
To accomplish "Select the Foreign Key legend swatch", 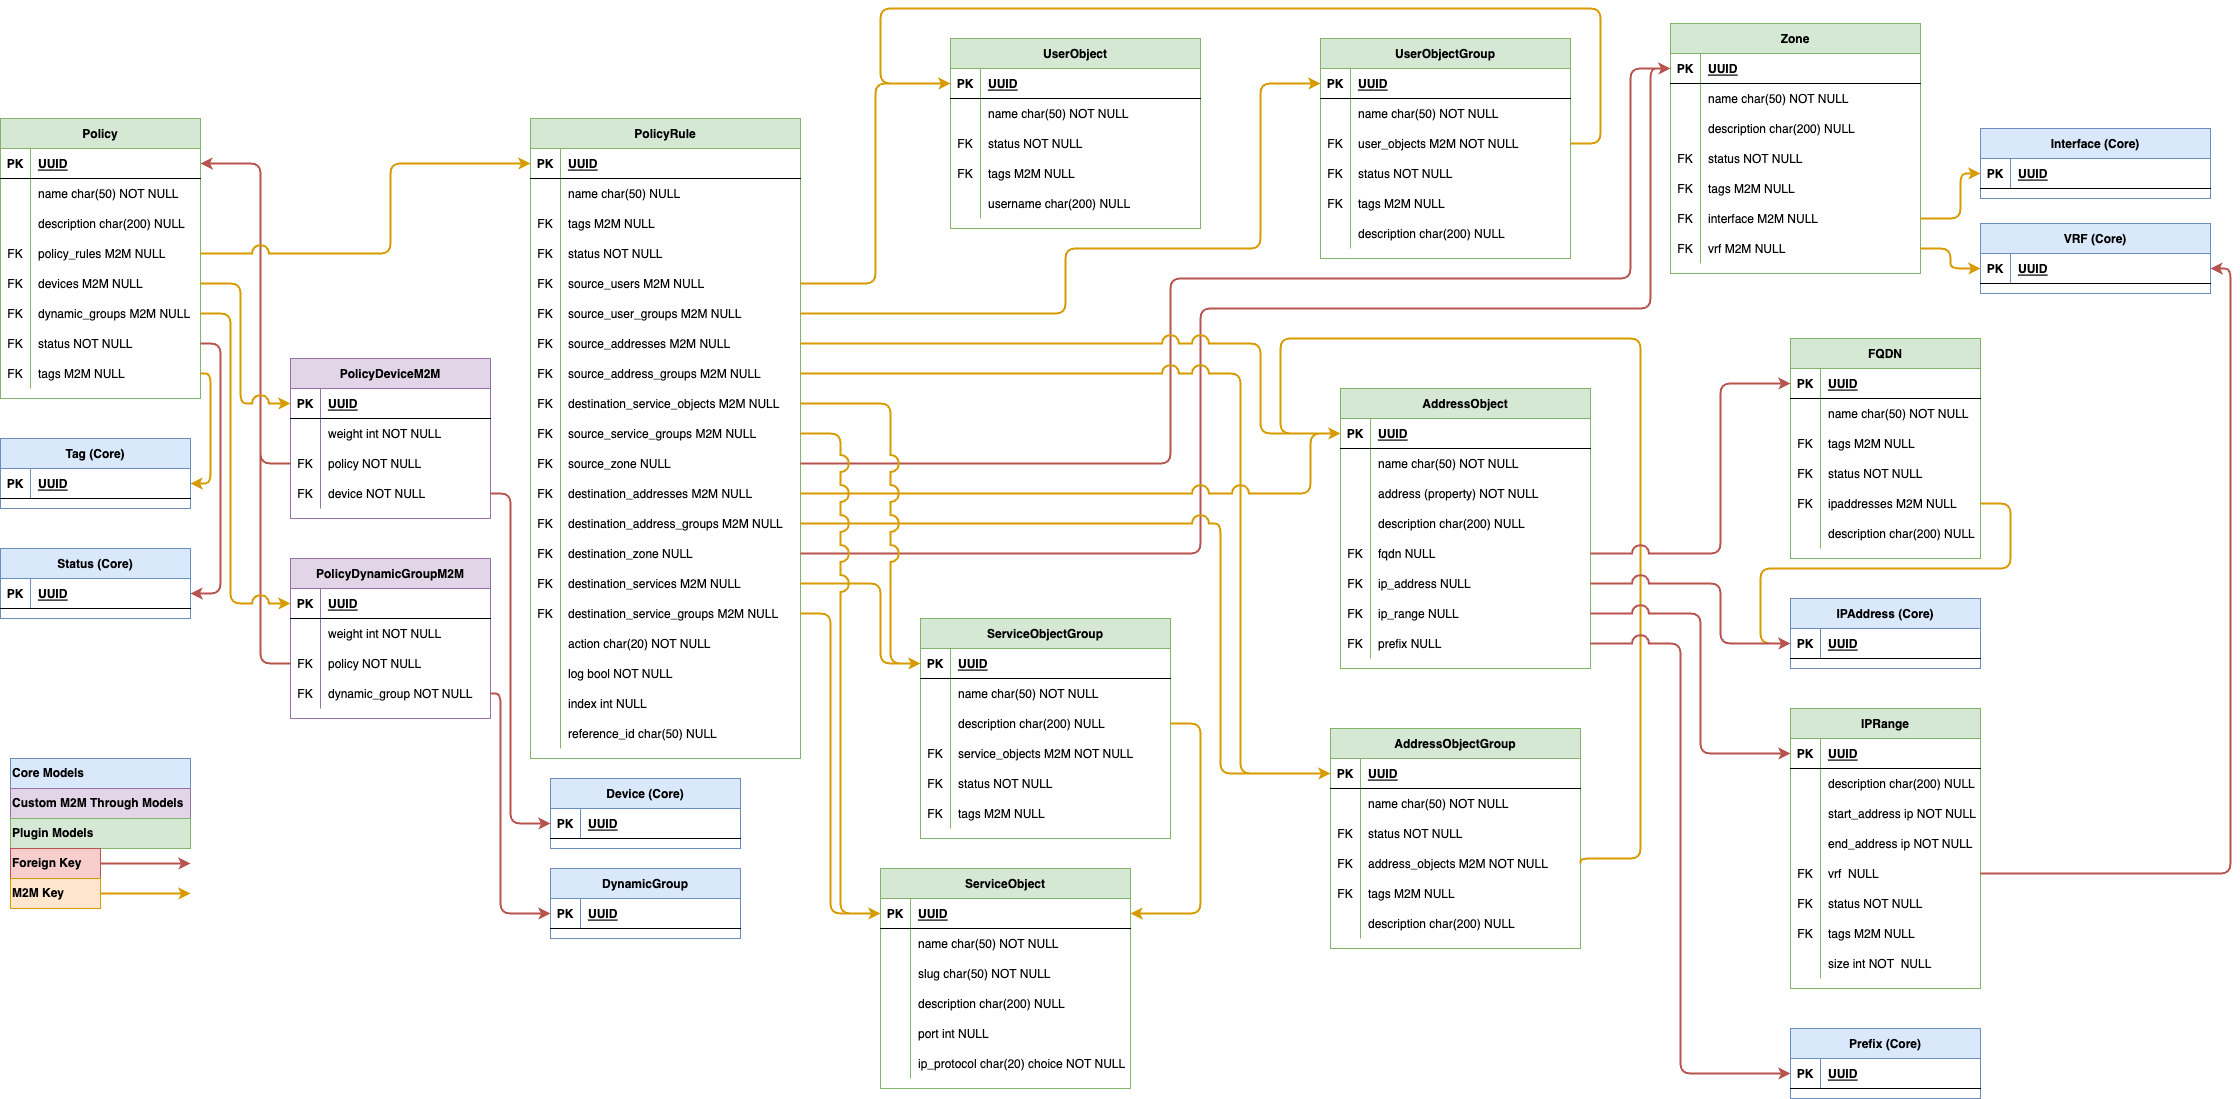I will click(x=55, y=863).
